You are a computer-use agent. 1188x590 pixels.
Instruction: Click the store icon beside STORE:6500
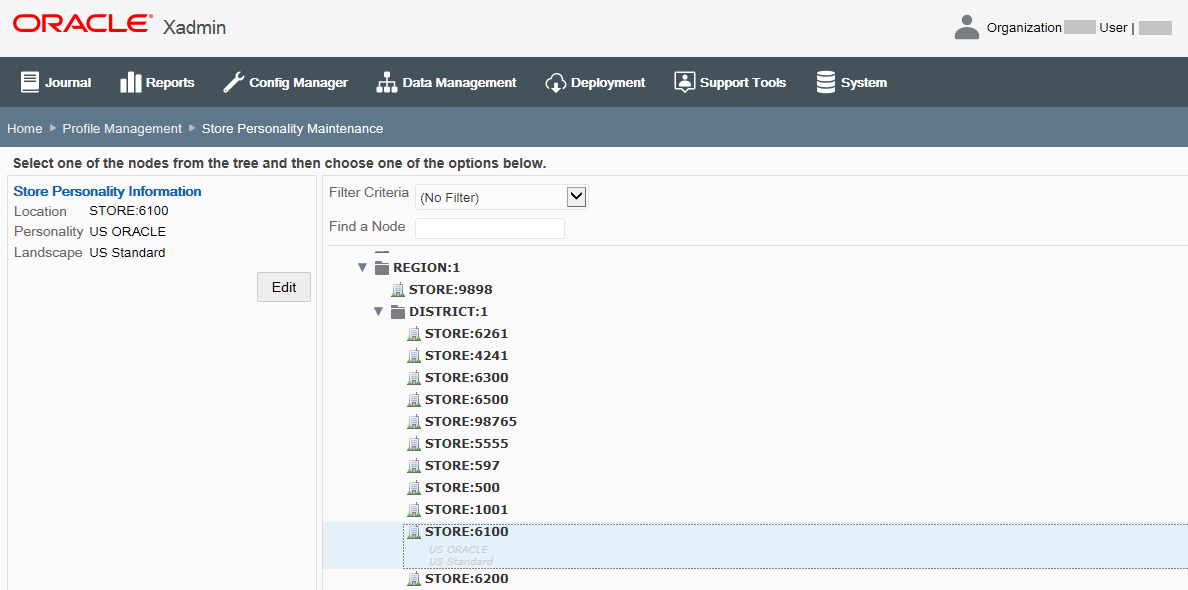[x=414, y=399]
